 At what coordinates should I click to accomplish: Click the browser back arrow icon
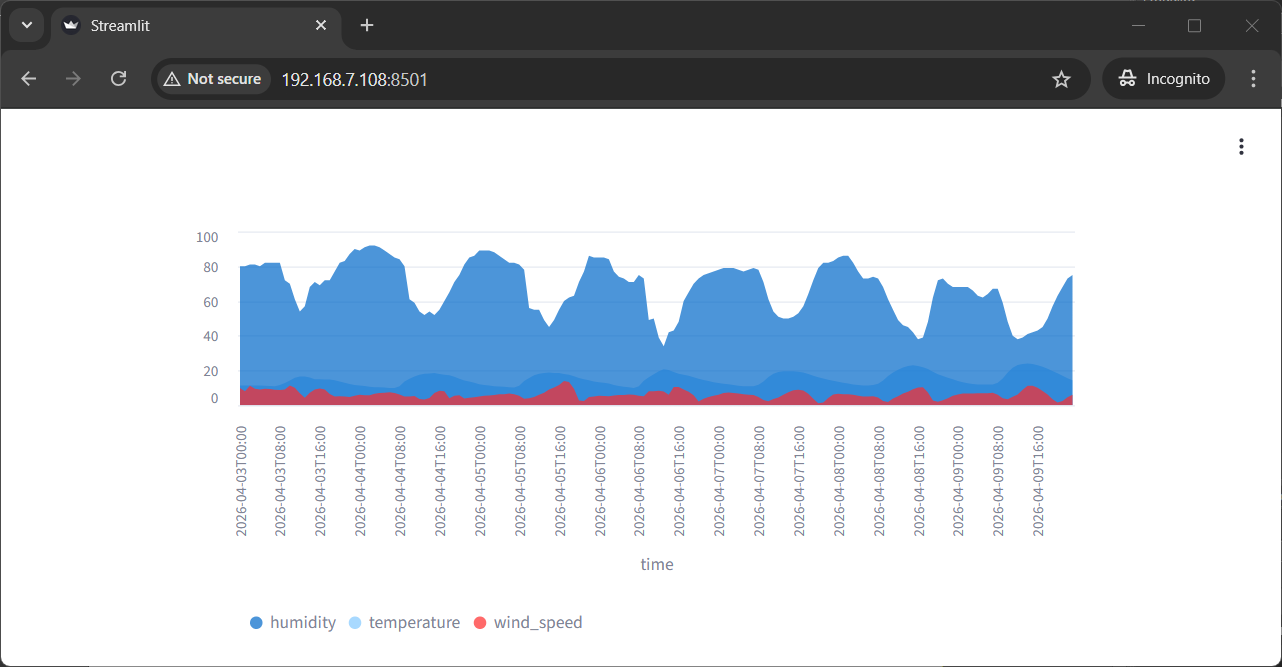(28, 79)
